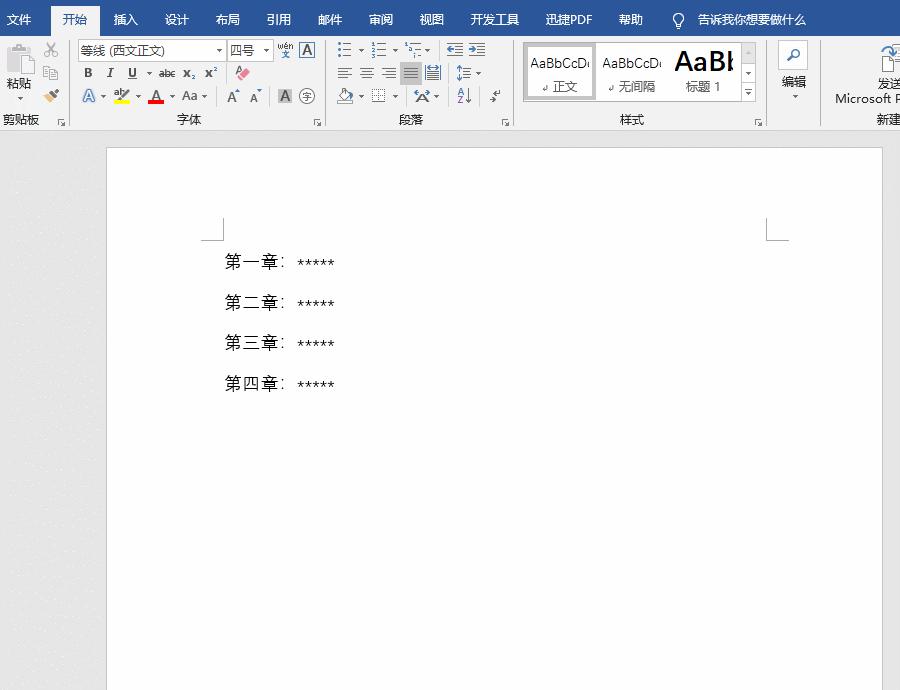Open the 审阅 ribbon tab
900x690 pixels.
coord(380,19)
